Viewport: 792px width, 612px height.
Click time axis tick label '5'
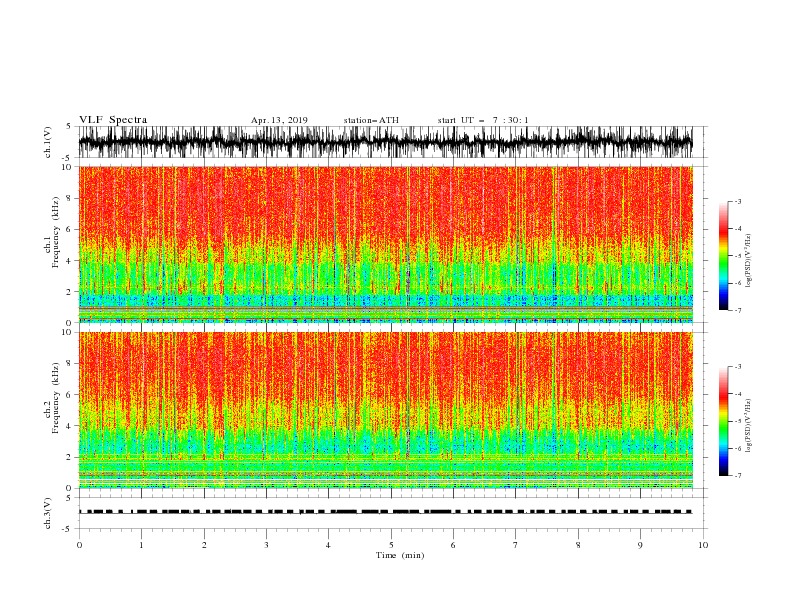point(391,545)
